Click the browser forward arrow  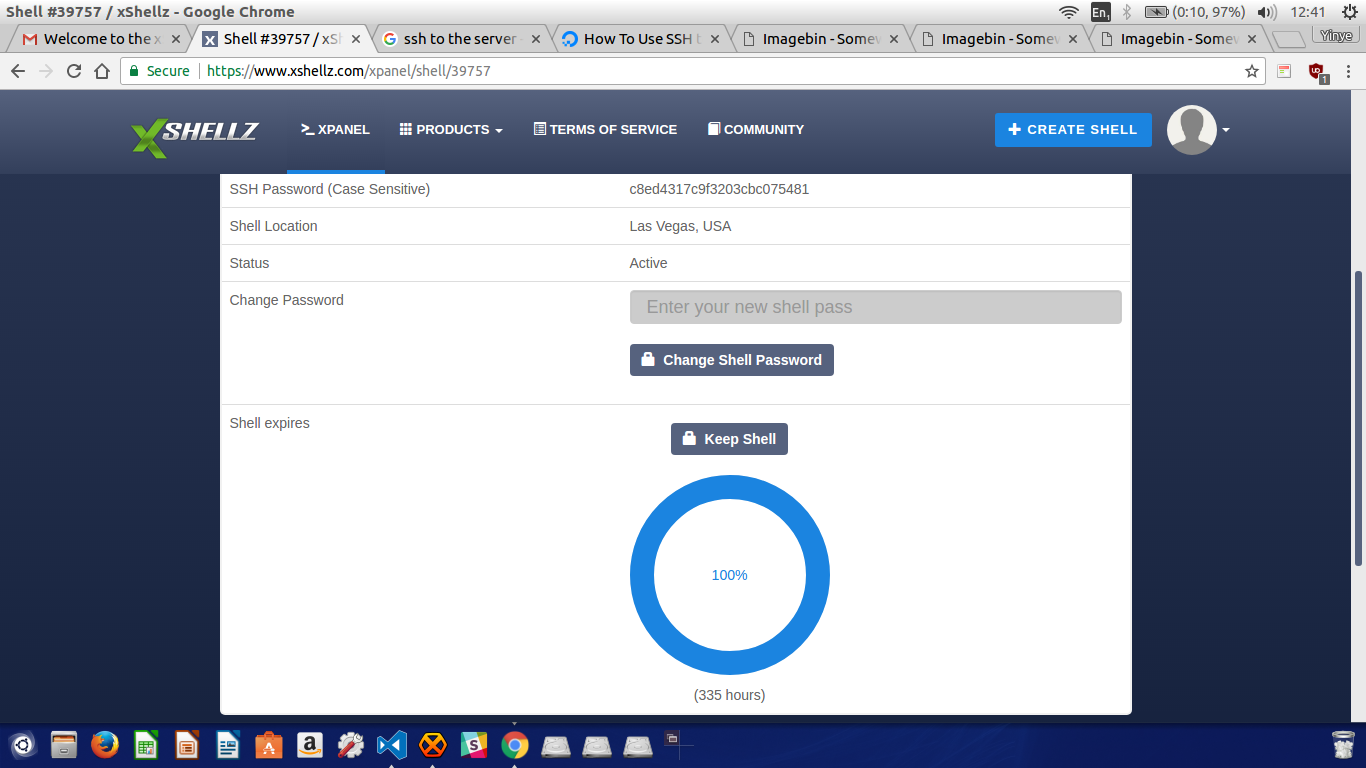click(x=46, y=71)
